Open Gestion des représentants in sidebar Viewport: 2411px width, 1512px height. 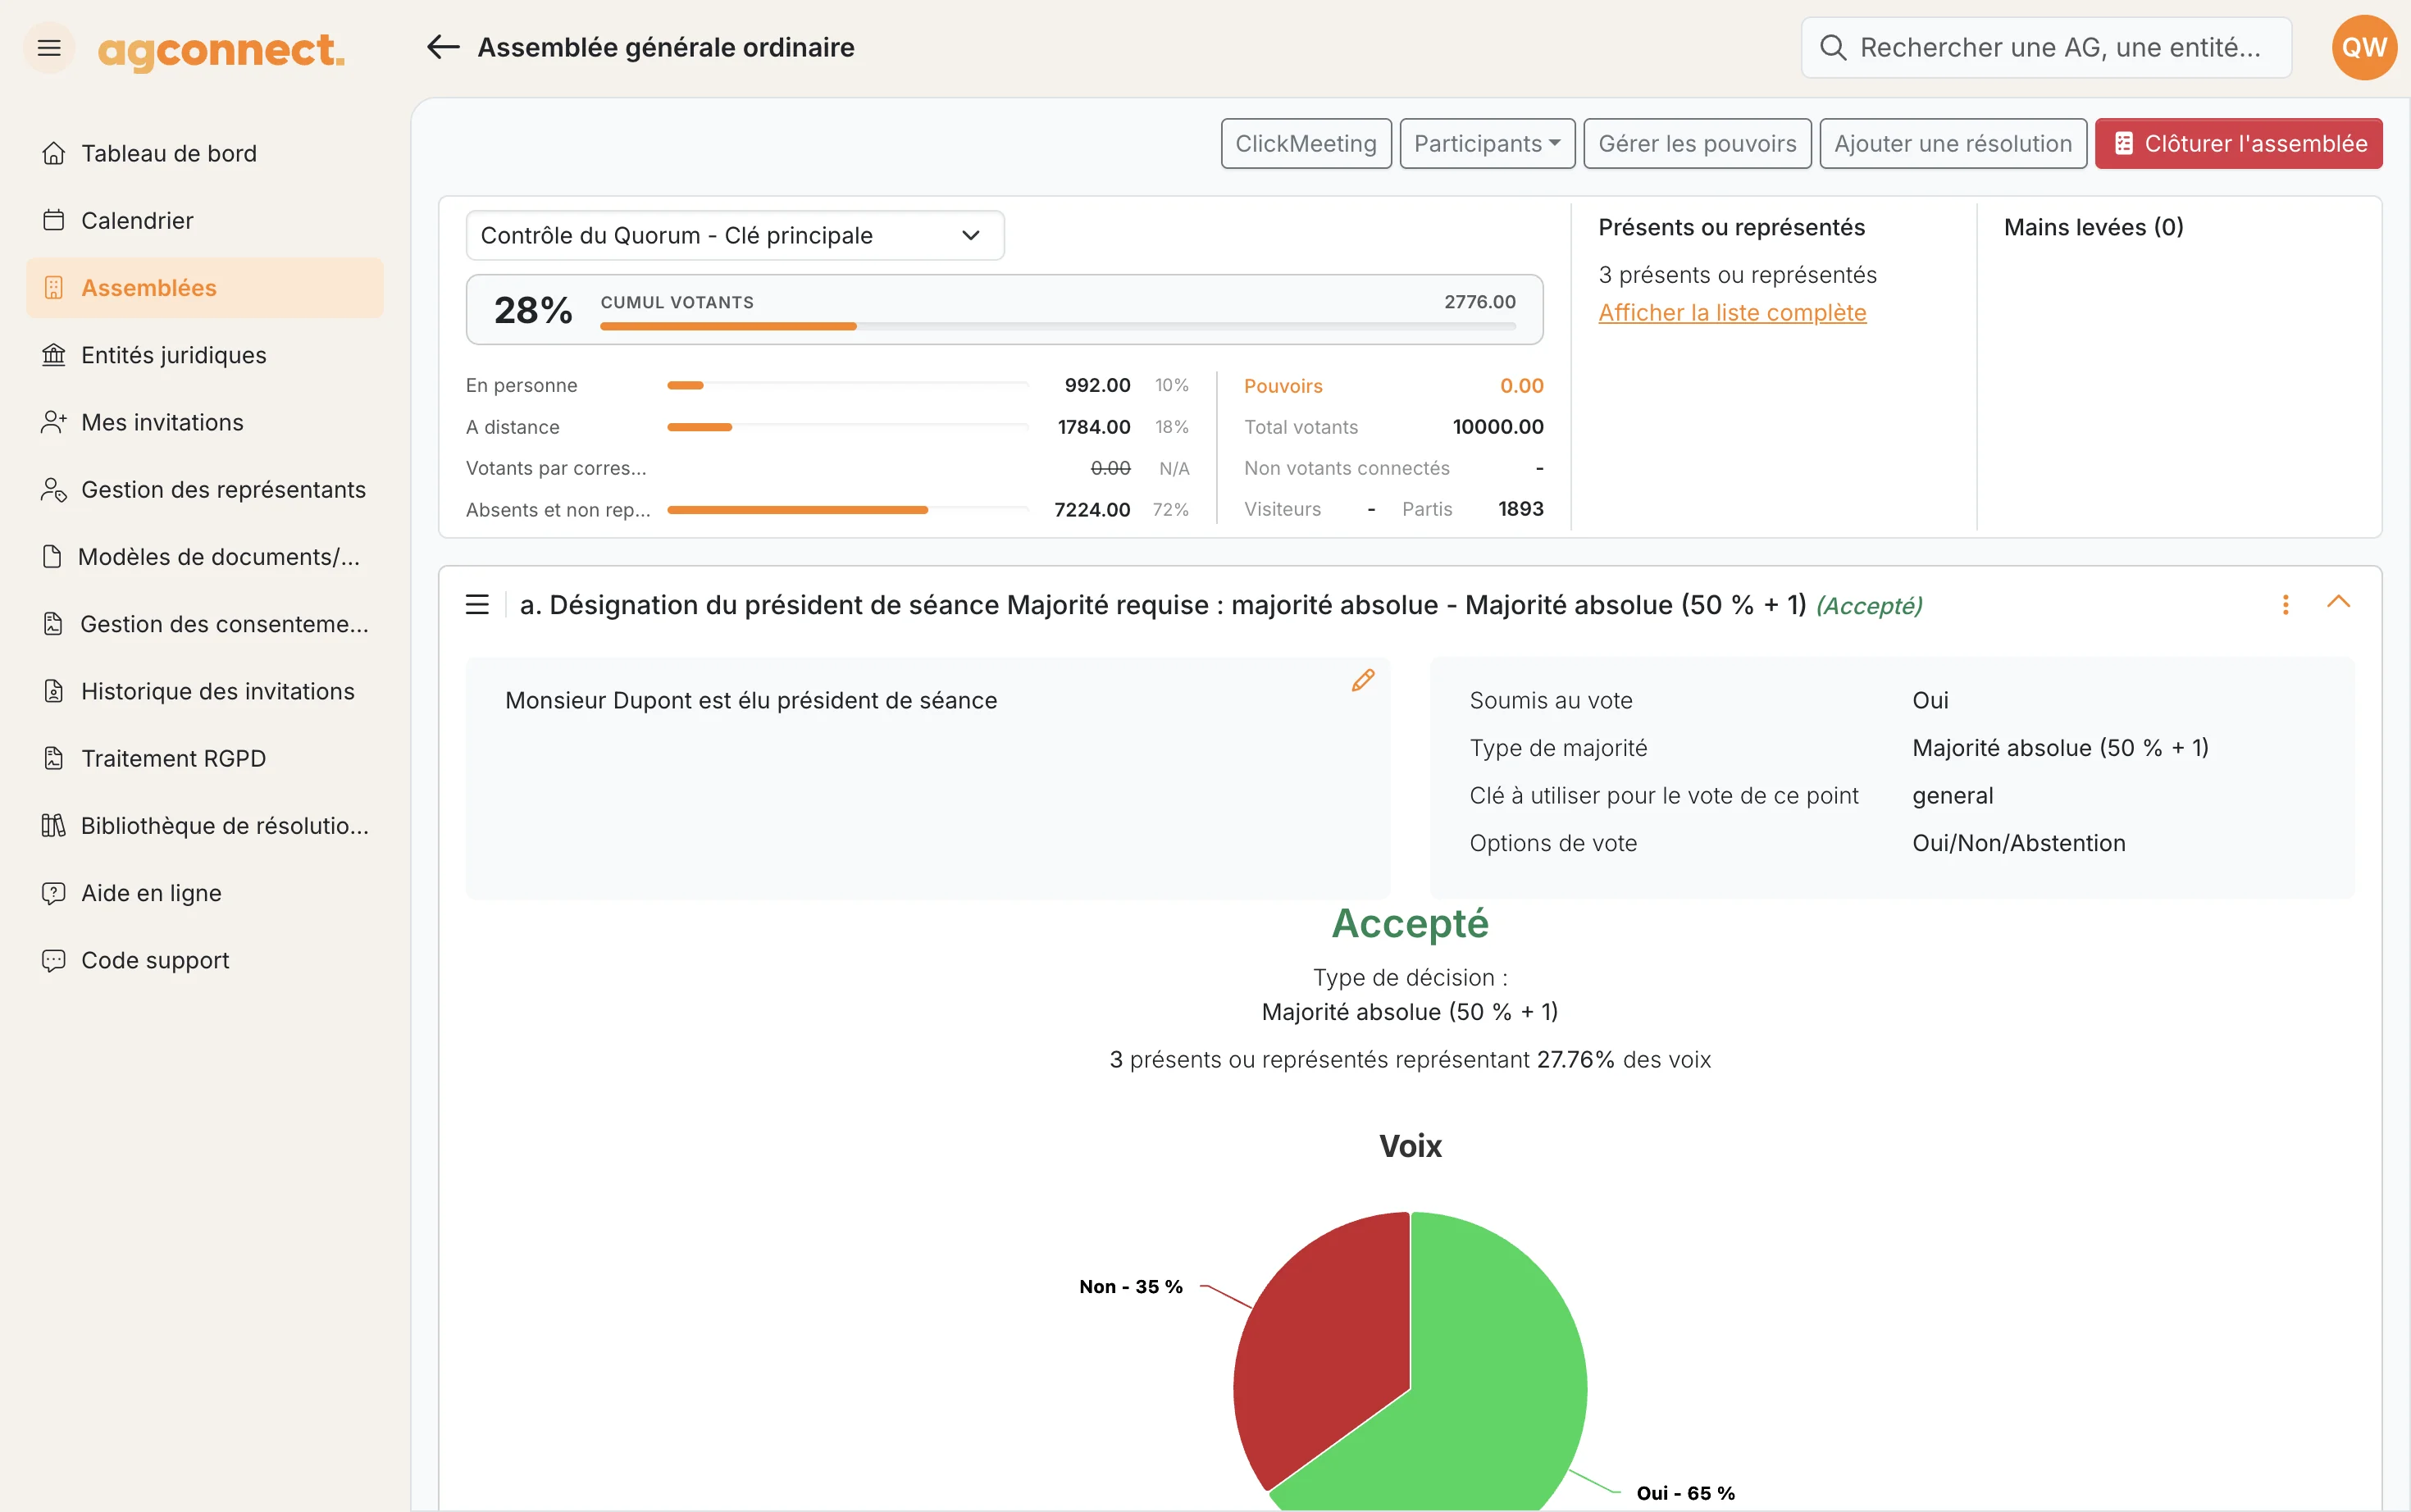coord(205,489)
